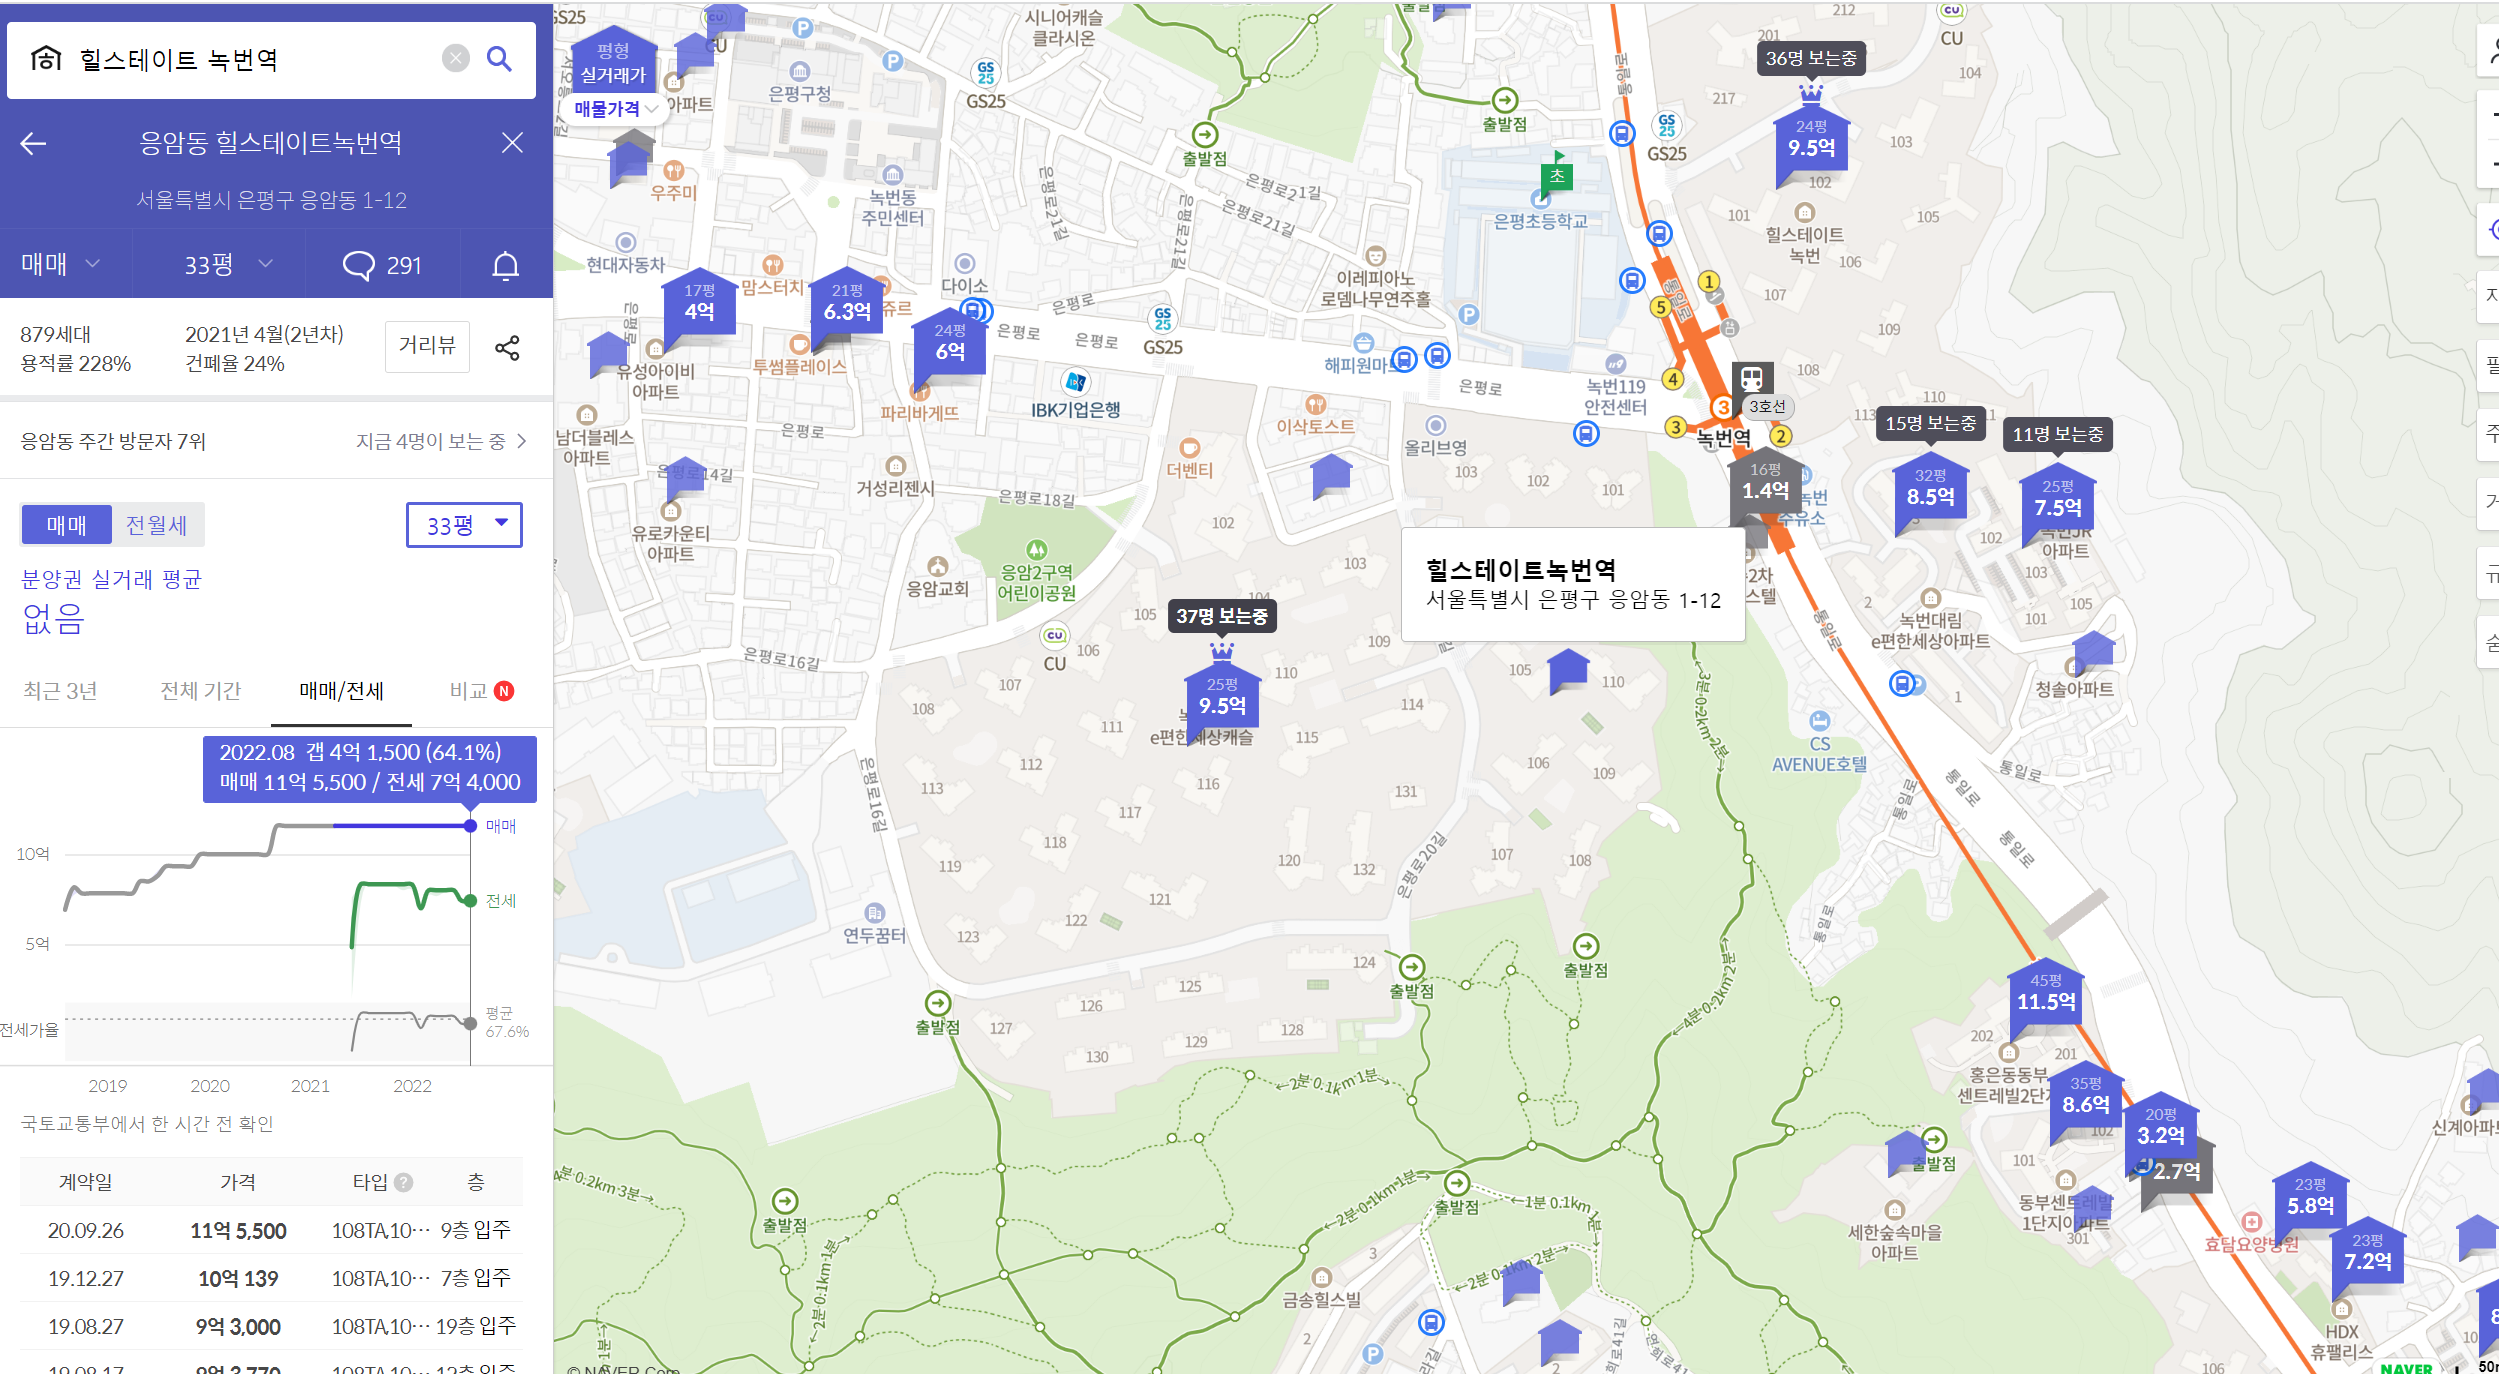Image resolution: width=2499 pixels, height=1374 pixels.
Task: Switch to 전월세 toggle
Action: tap(156, 525)
